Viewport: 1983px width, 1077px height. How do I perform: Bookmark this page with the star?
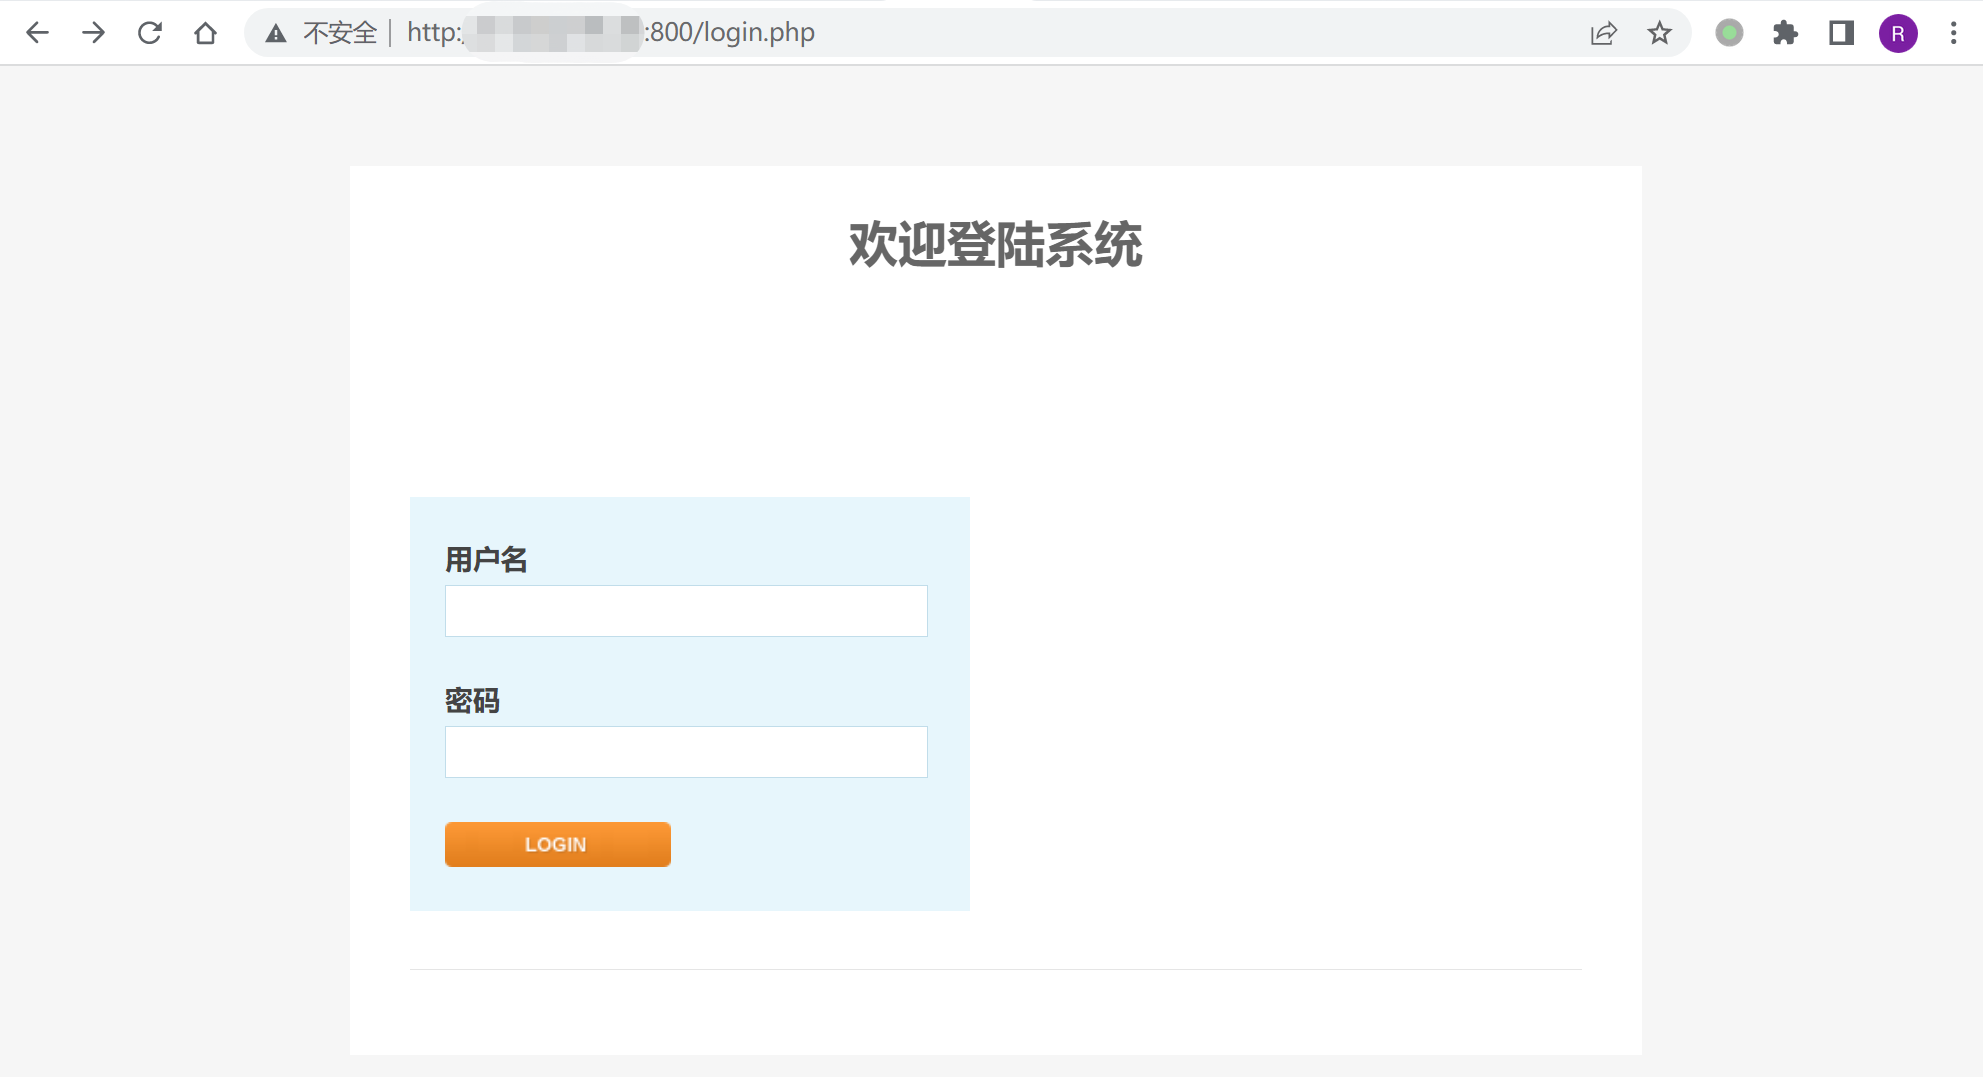click(1659, 33)
